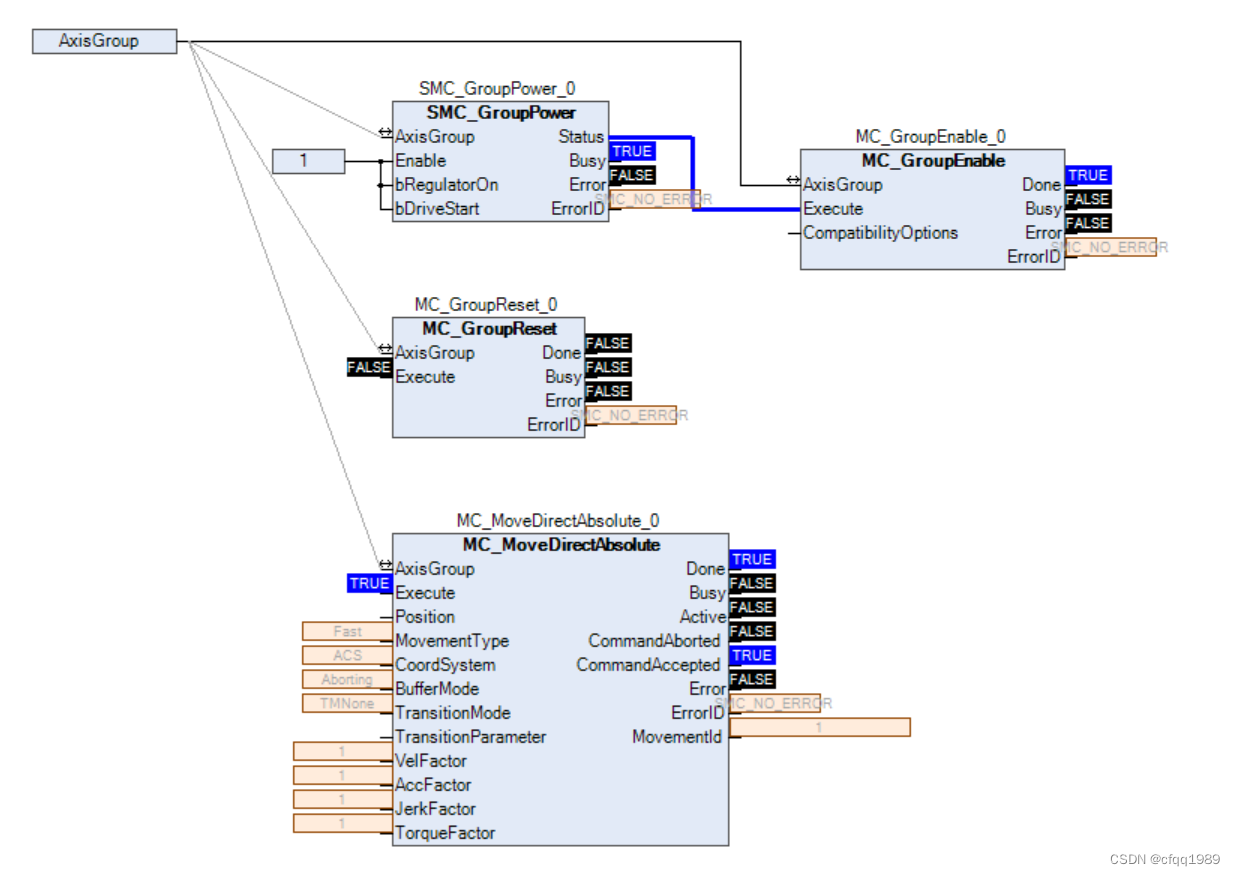Toggle the TRUE Execute input on MC_MoveDirectAbsolute
This screenshot has width=1235, height=876.
[x=369, y=583]
